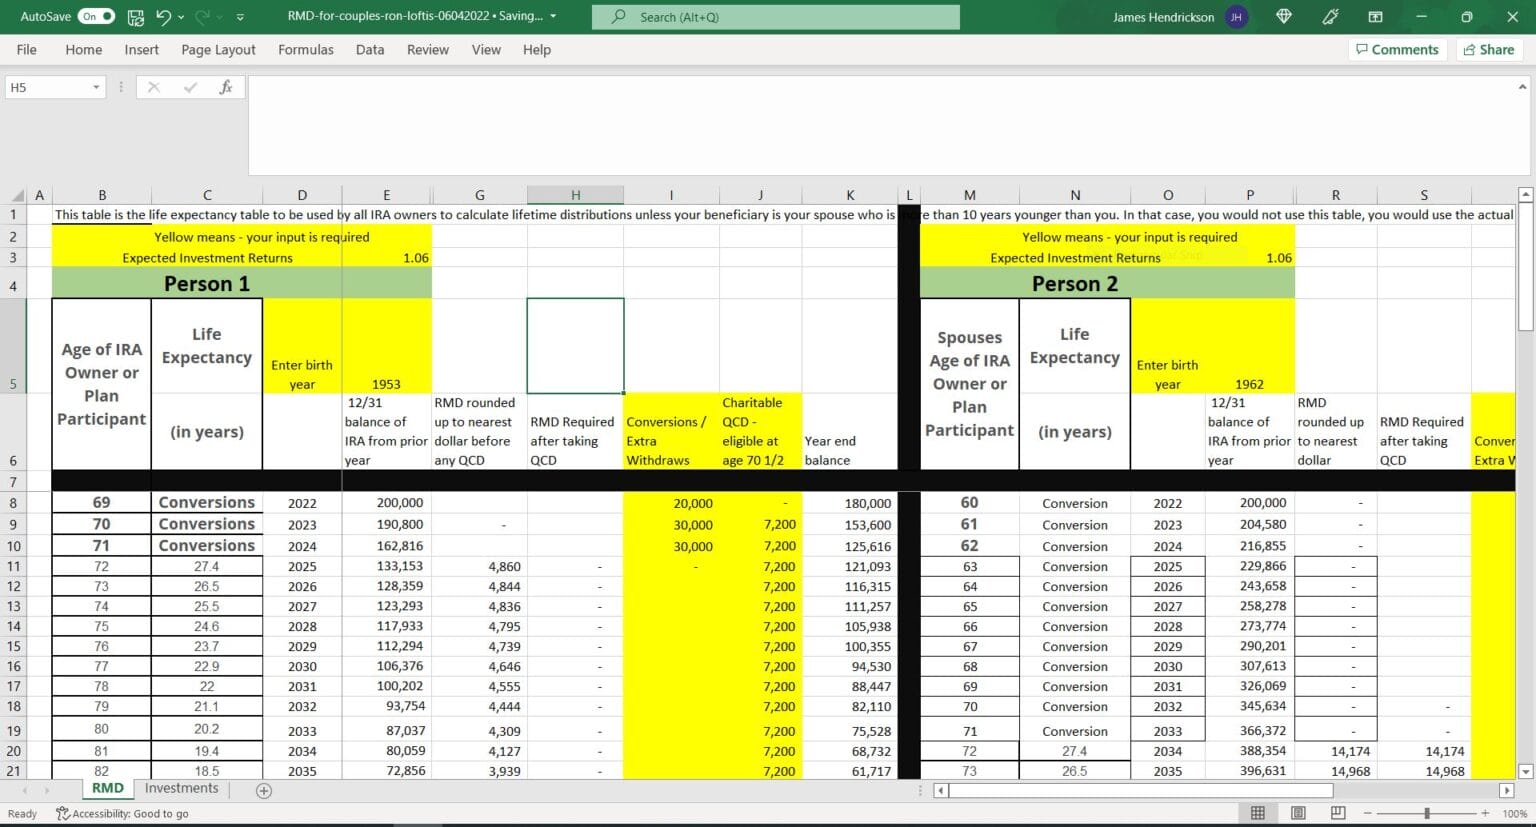
Task: Open Search with the magnifier icon
Action: pos(620,16)
